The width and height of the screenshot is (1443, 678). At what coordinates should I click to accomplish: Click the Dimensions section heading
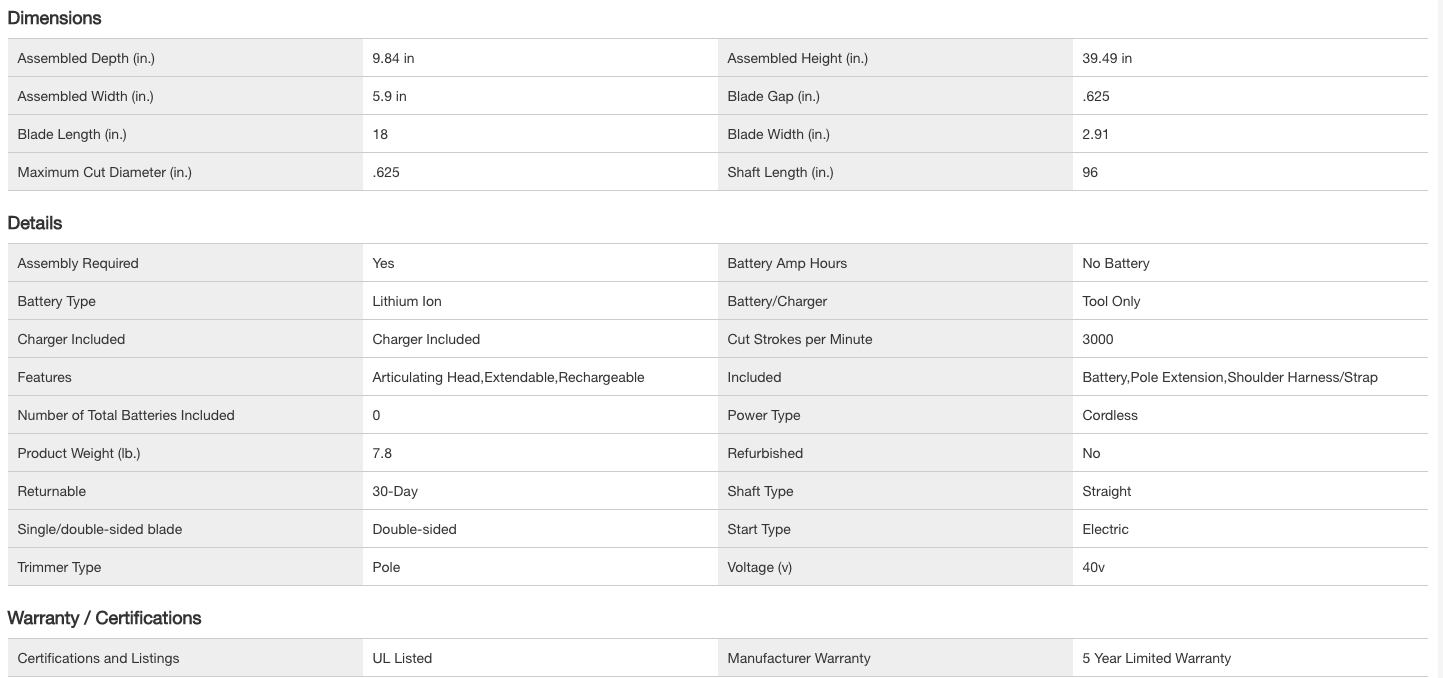[x=54, y=18]
